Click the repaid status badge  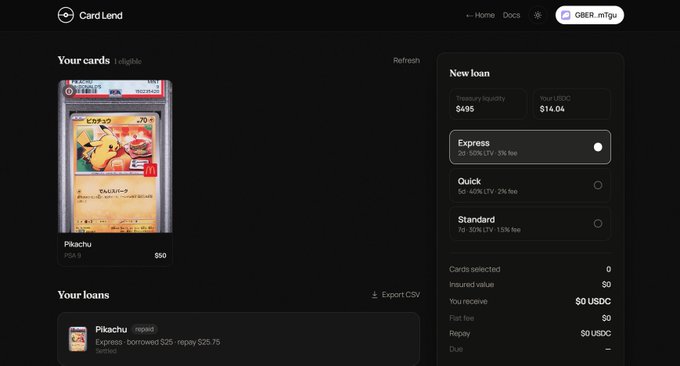[144, 329]
